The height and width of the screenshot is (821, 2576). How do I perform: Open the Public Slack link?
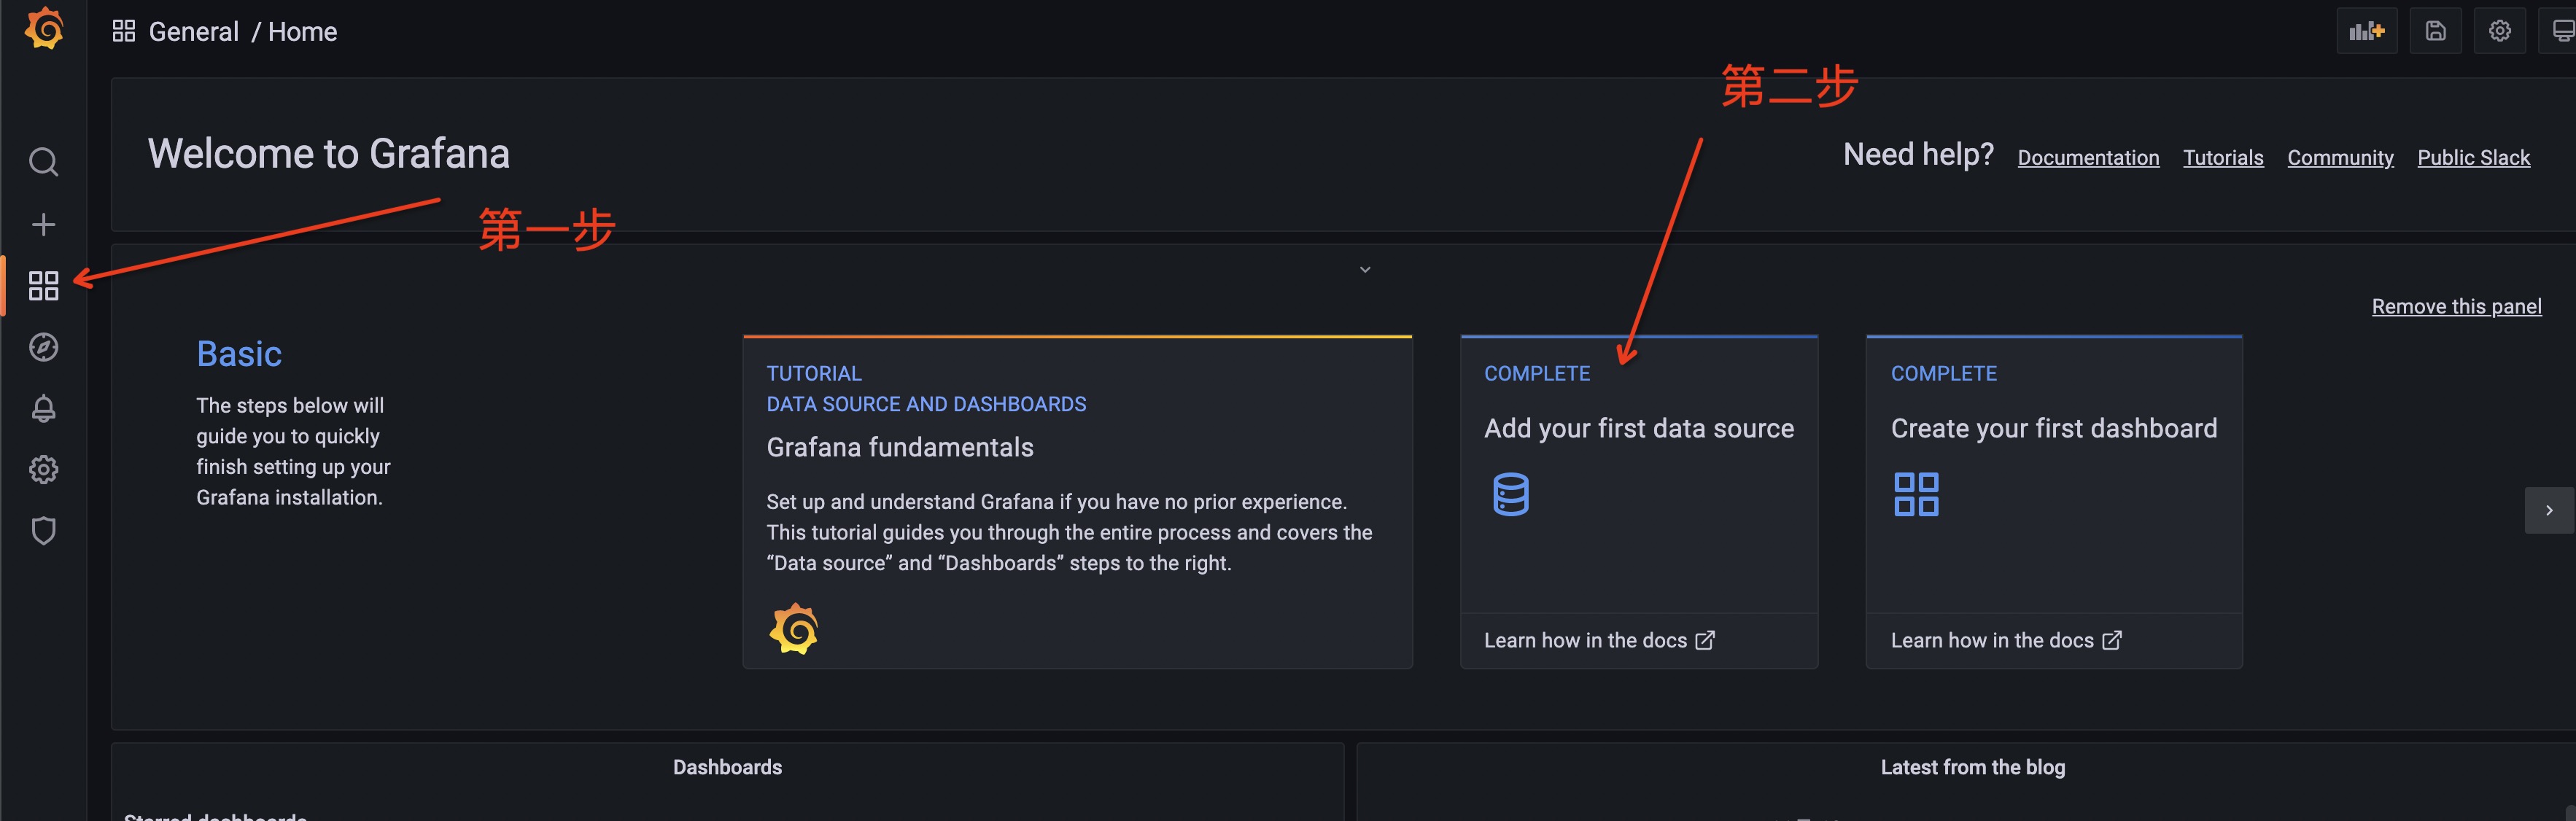[x=2473, y=158]
